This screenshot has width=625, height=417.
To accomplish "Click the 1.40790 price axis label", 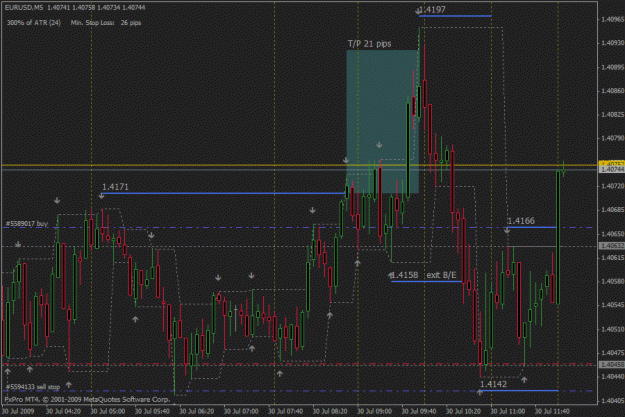I will (613, 138).
